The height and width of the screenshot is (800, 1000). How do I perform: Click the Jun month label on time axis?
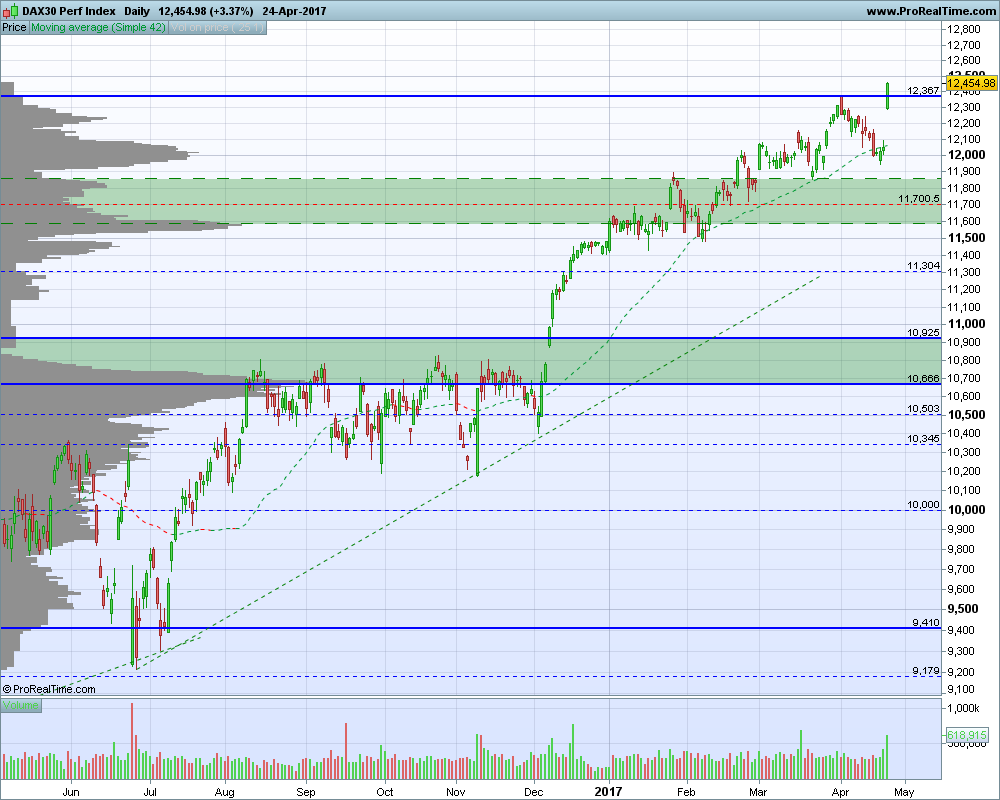pyautogui.click(x=71, y=792)
